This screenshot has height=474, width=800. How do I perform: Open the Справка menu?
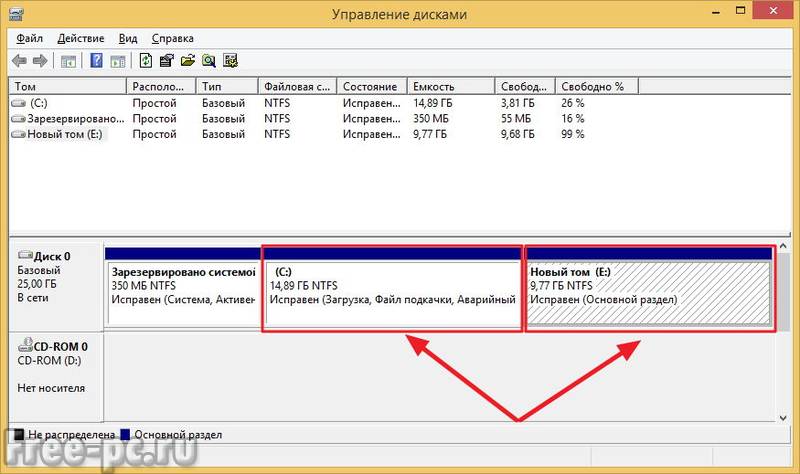click(x=172, y=39)
